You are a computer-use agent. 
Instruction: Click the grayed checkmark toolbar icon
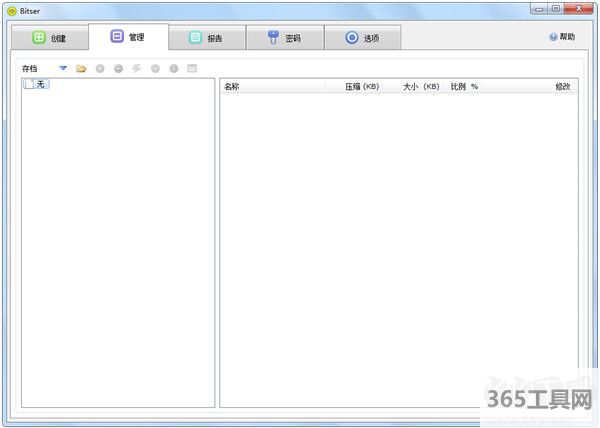pos(155,68)
